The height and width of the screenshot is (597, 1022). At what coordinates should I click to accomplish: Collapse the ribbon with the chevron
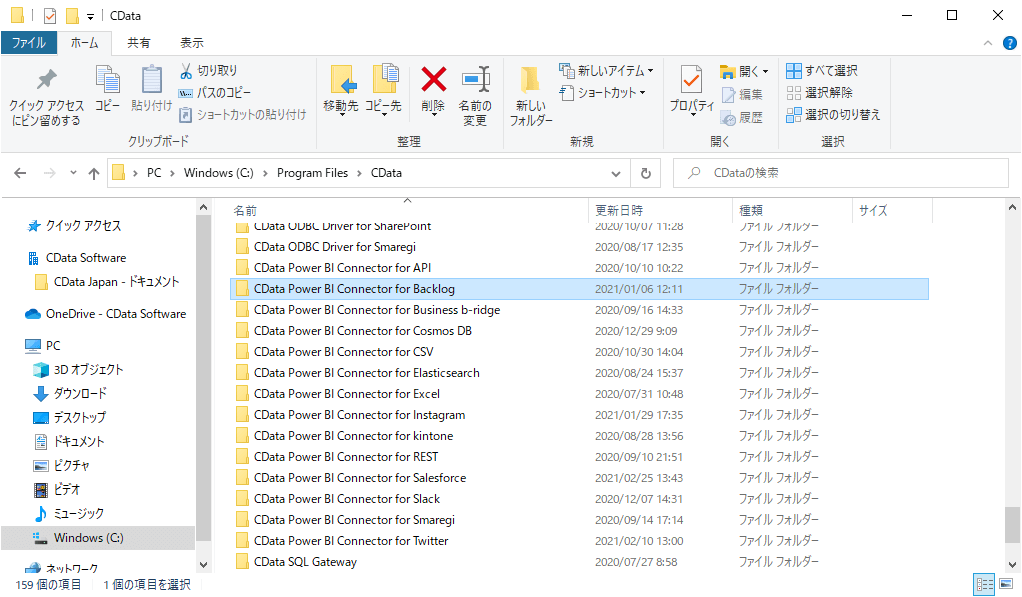point(987,43)
